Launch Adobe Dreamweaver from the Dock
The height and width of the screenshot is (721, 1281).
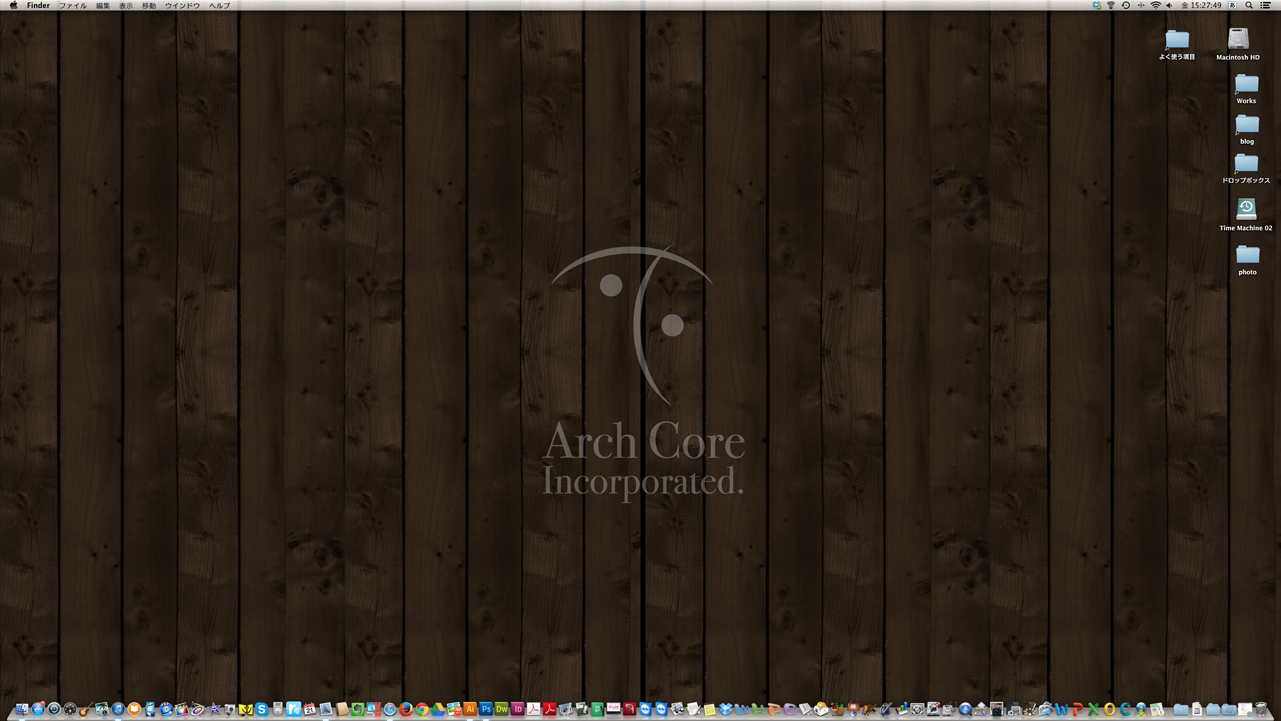(x=502, y=709)
